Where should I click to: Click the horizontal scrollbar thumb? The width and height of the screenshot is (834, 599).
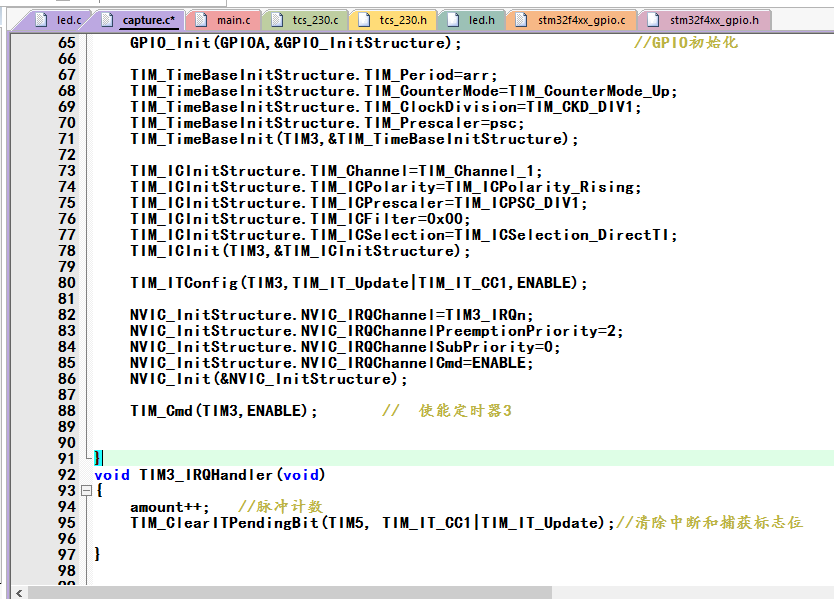point(290,593)
